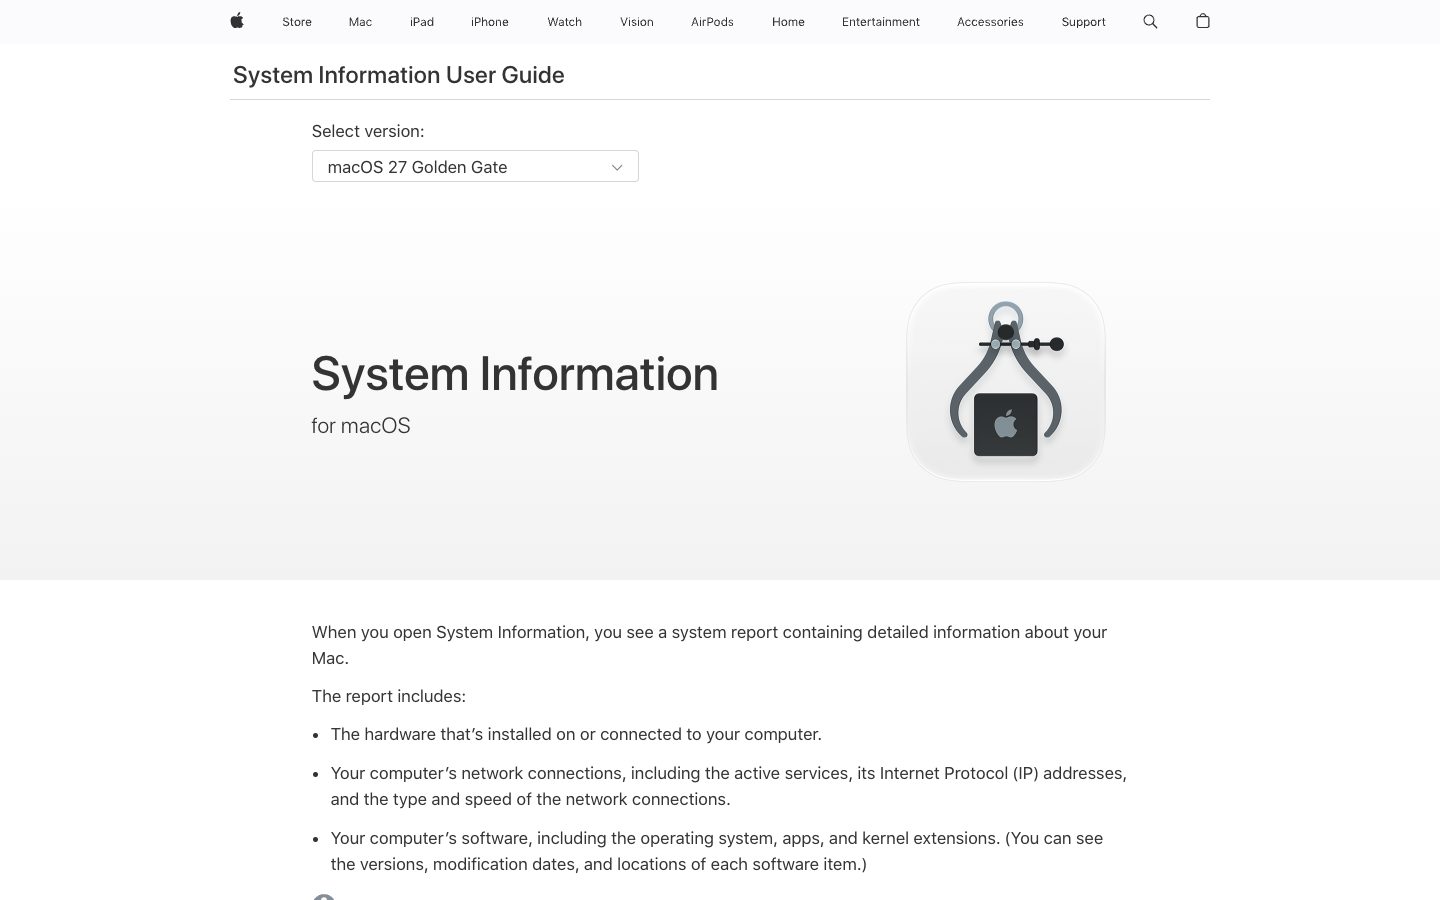Expand the macOS version dropdown
Screen dimensions: 1440x900
475,166
